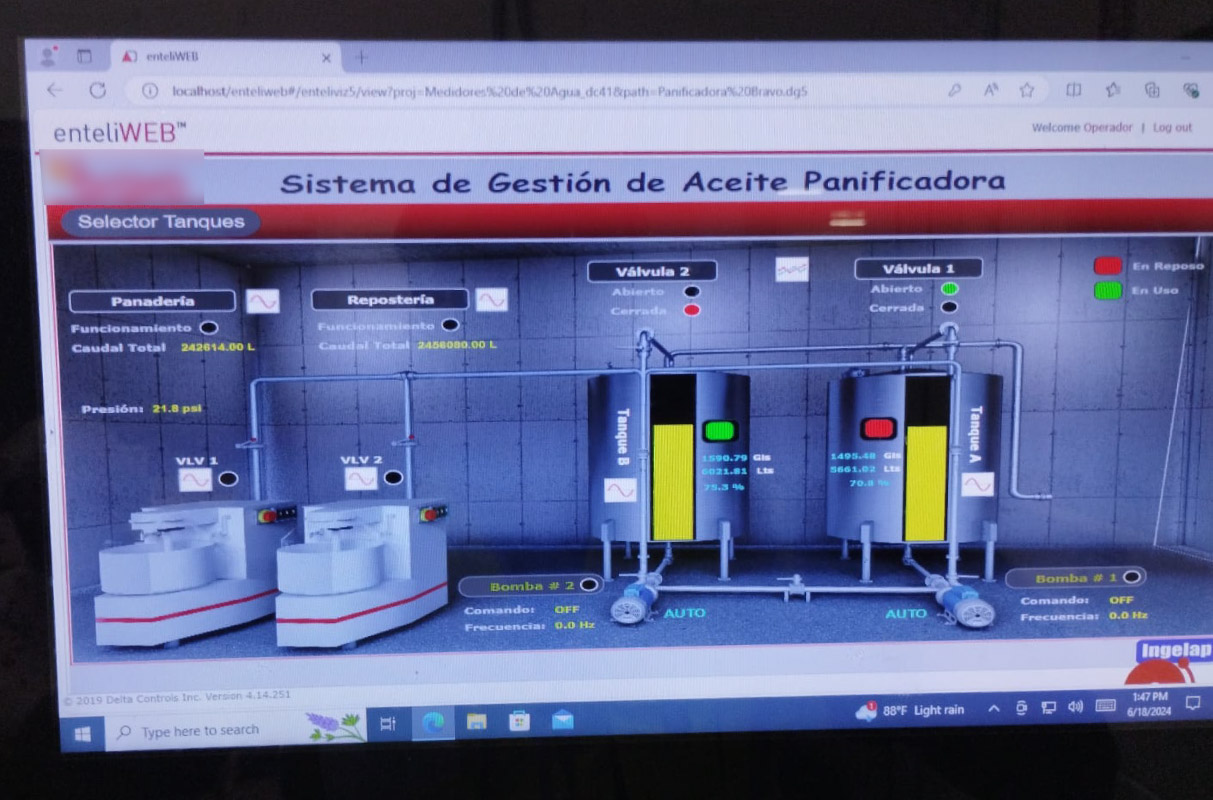Screen dimensions: 1213x800
Task: Click the browser Back arrow
Action: (x=55, y=90)
